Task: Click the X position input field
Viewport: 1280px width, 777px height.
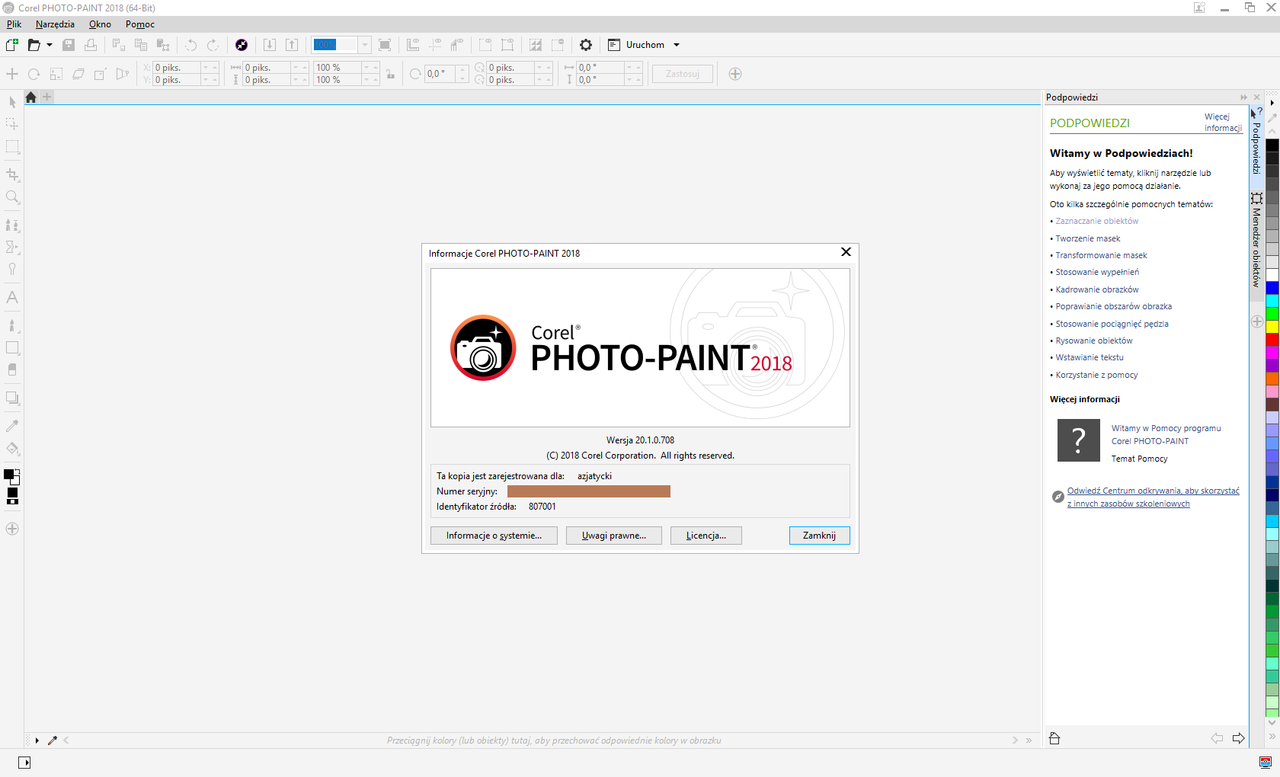Action: pyautogui.click(x=176, y=67)
